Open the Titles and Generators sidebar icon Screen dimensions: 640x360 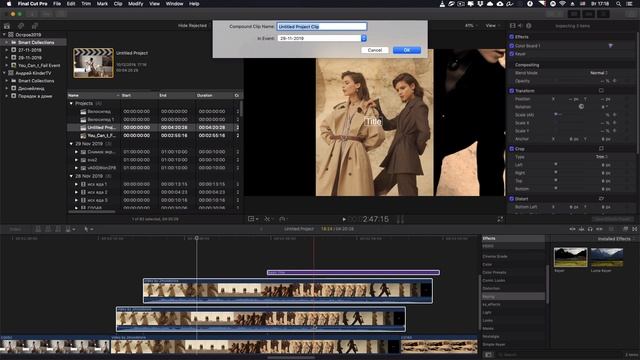pyautogui.click(x=35, y=26)
